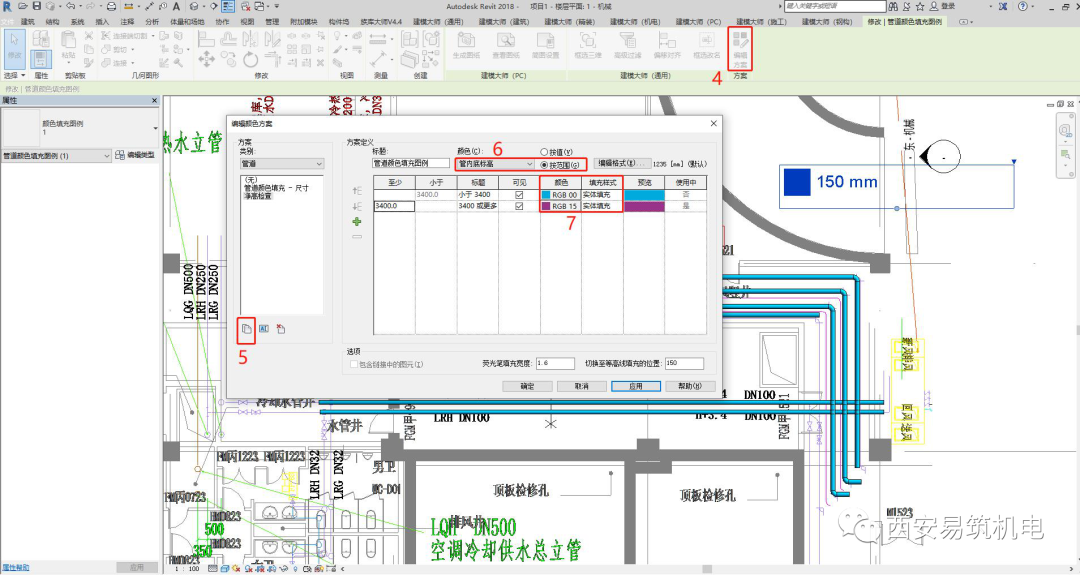Click the 应用 button in dialog
1080x575 pixels.
(636, 386)
